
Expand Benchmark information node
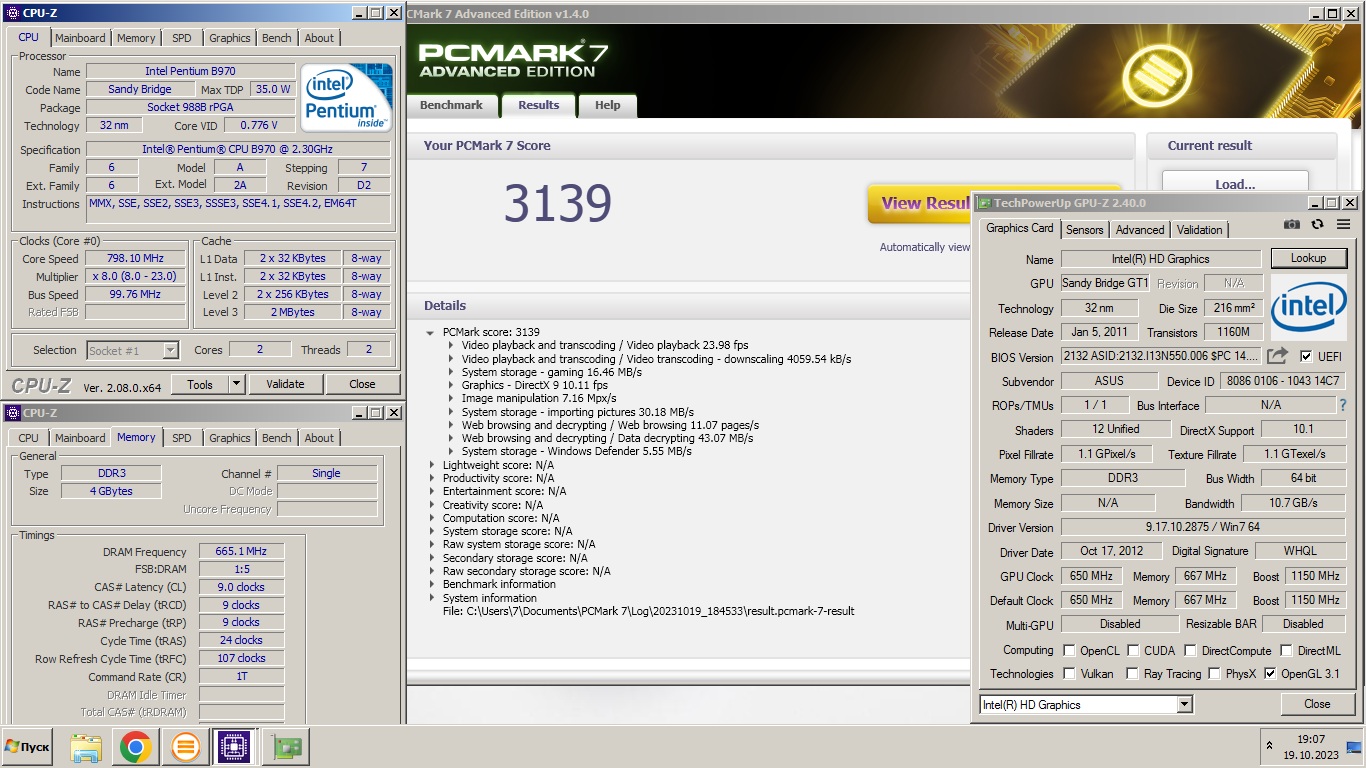click(x=431, y=584)
